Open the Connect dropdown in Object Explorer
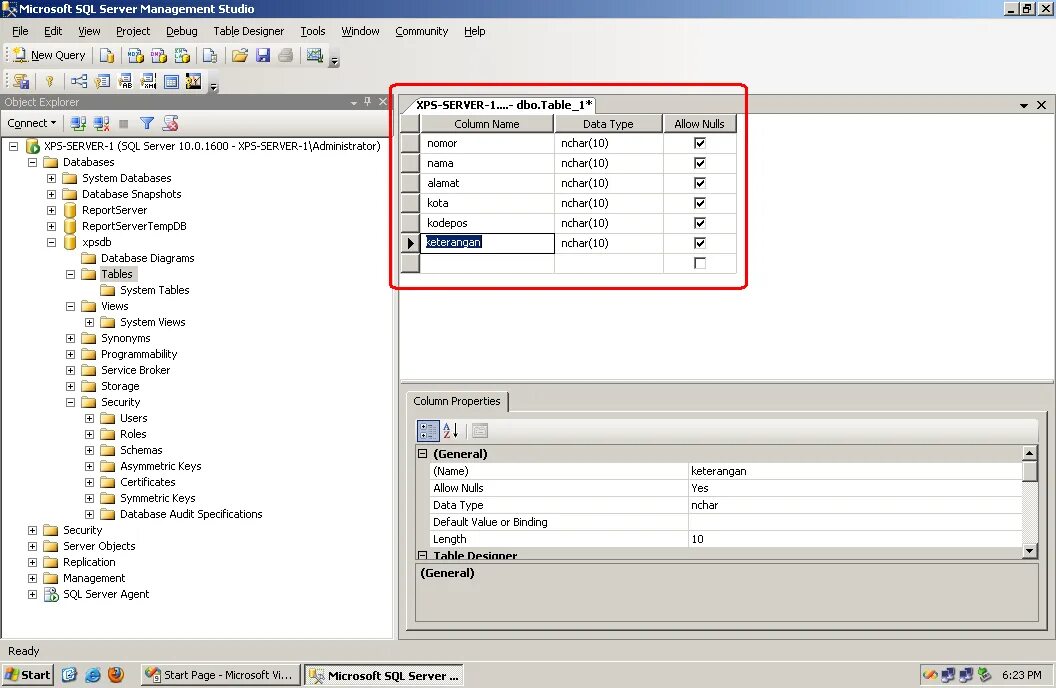The height and width of the screenshot is (688, 1056). [32, 123]
